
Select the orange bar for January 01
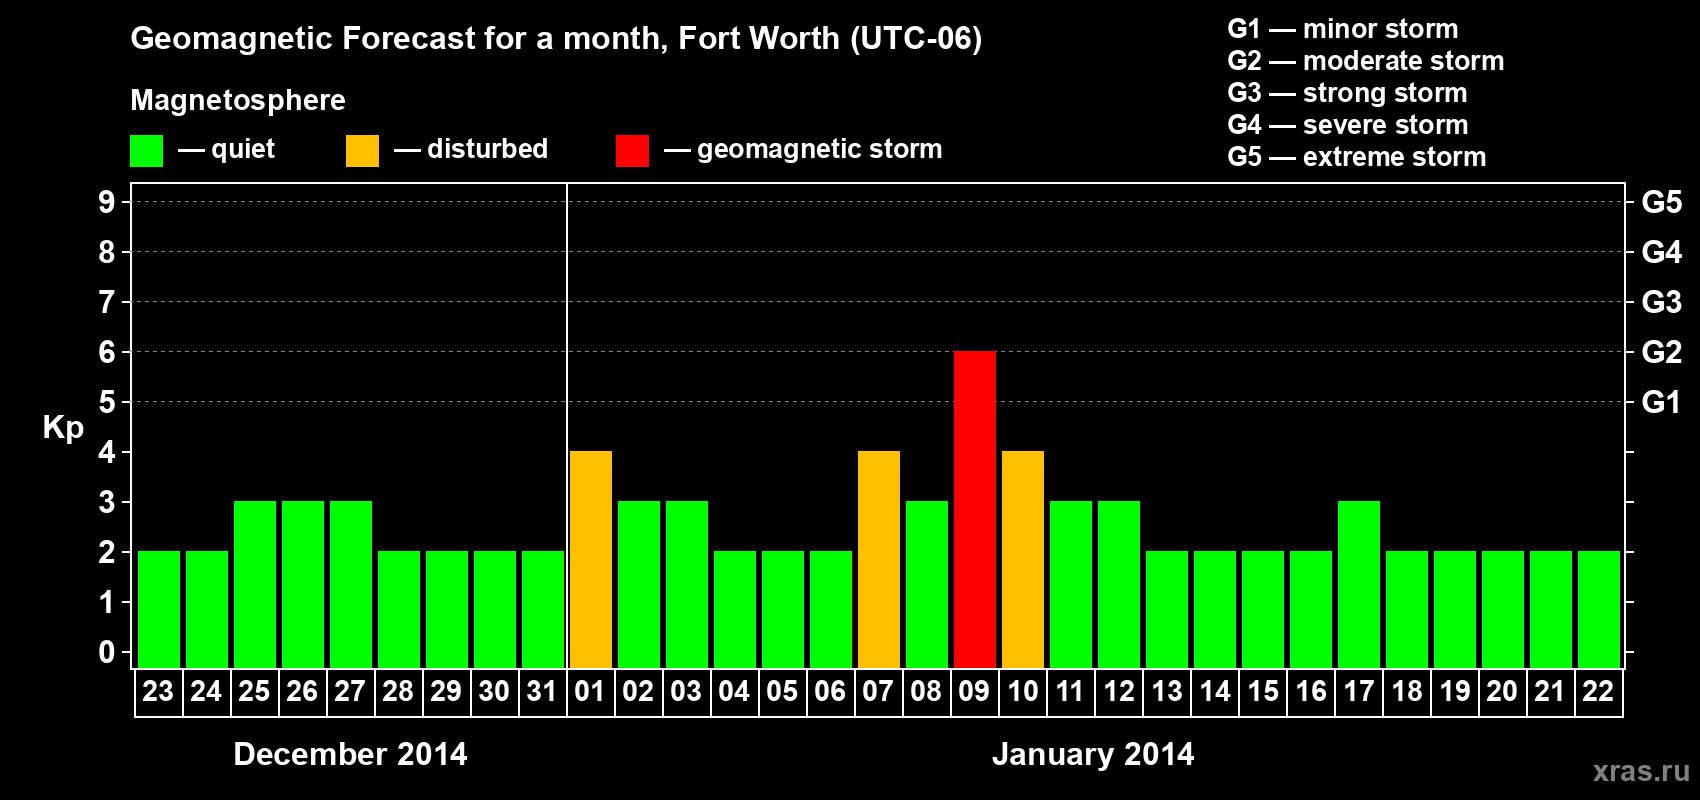(x=591, y=559)
